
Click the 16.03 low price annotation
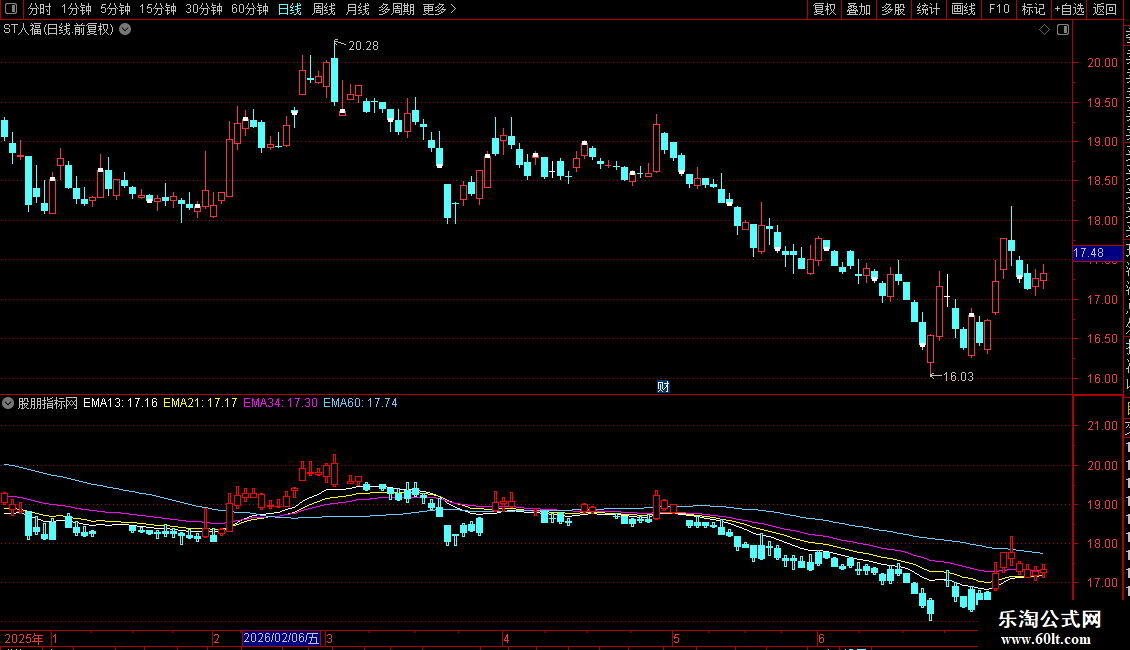point(958,377)
